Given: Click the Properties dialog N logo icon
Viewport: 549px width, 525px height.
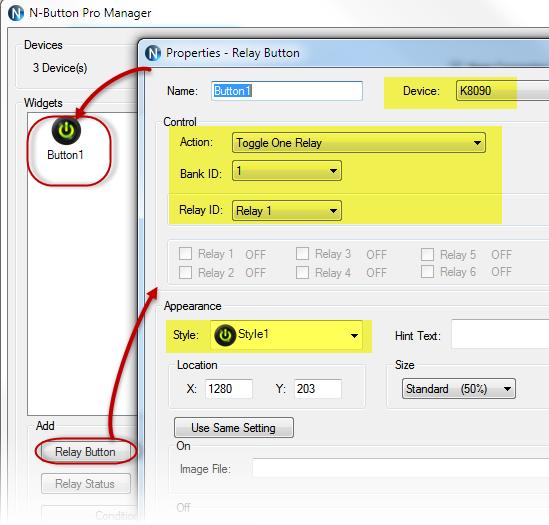Looking at the screenshot, I should point(153,53).
